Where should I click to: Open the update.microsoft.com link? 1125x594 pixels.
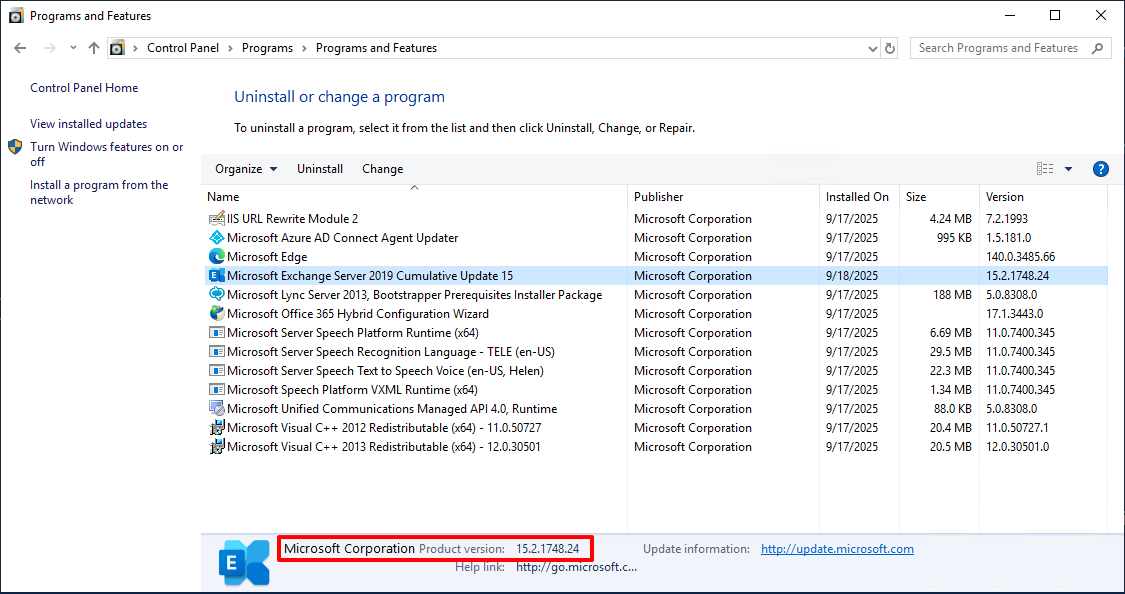pos(837,549)
